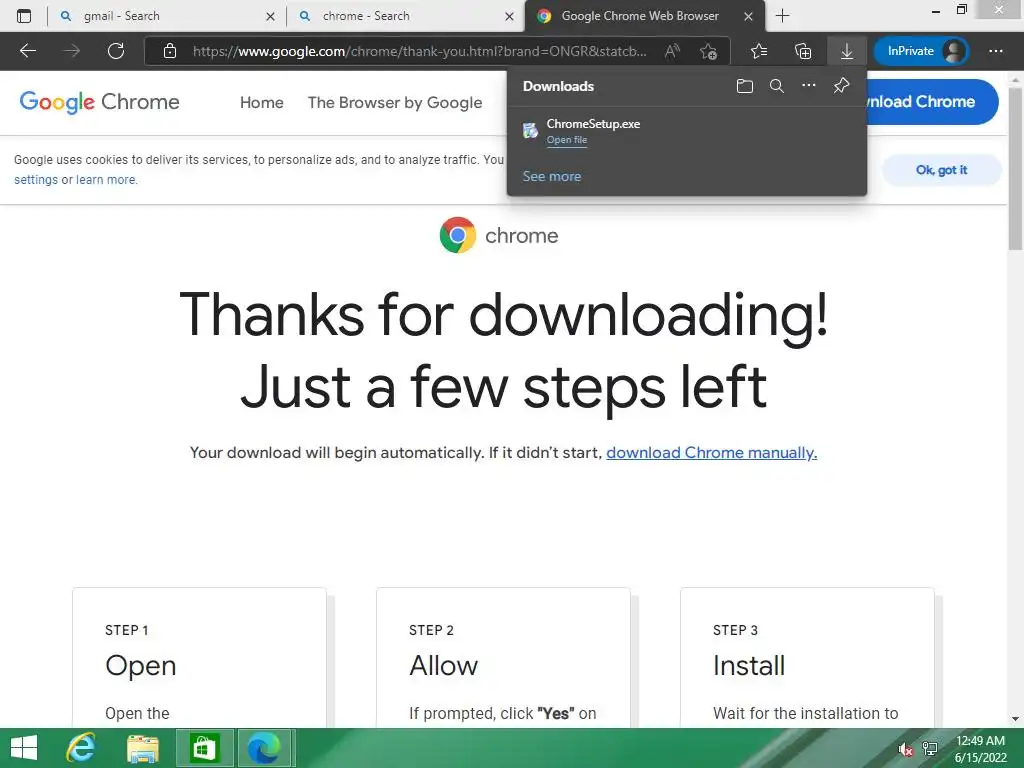Open a new tab with the plus button
1024x768 pixels.
(x=782, y=16)
